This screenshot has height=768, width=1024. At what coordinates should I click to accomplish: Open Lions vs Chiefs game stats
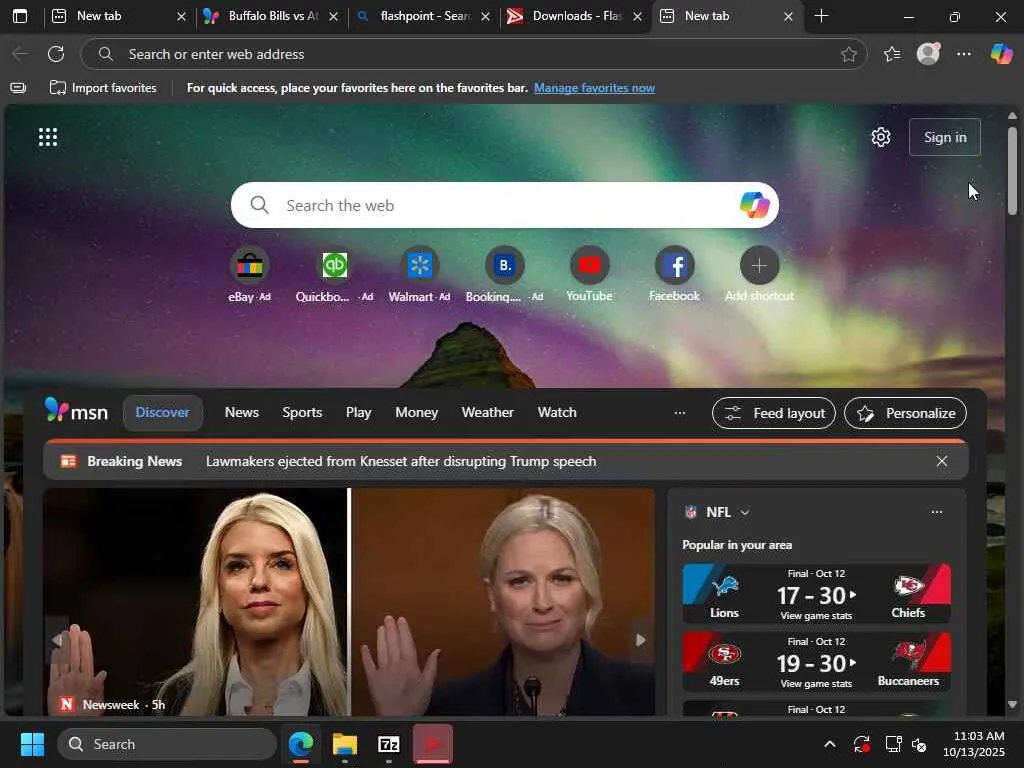816,593
